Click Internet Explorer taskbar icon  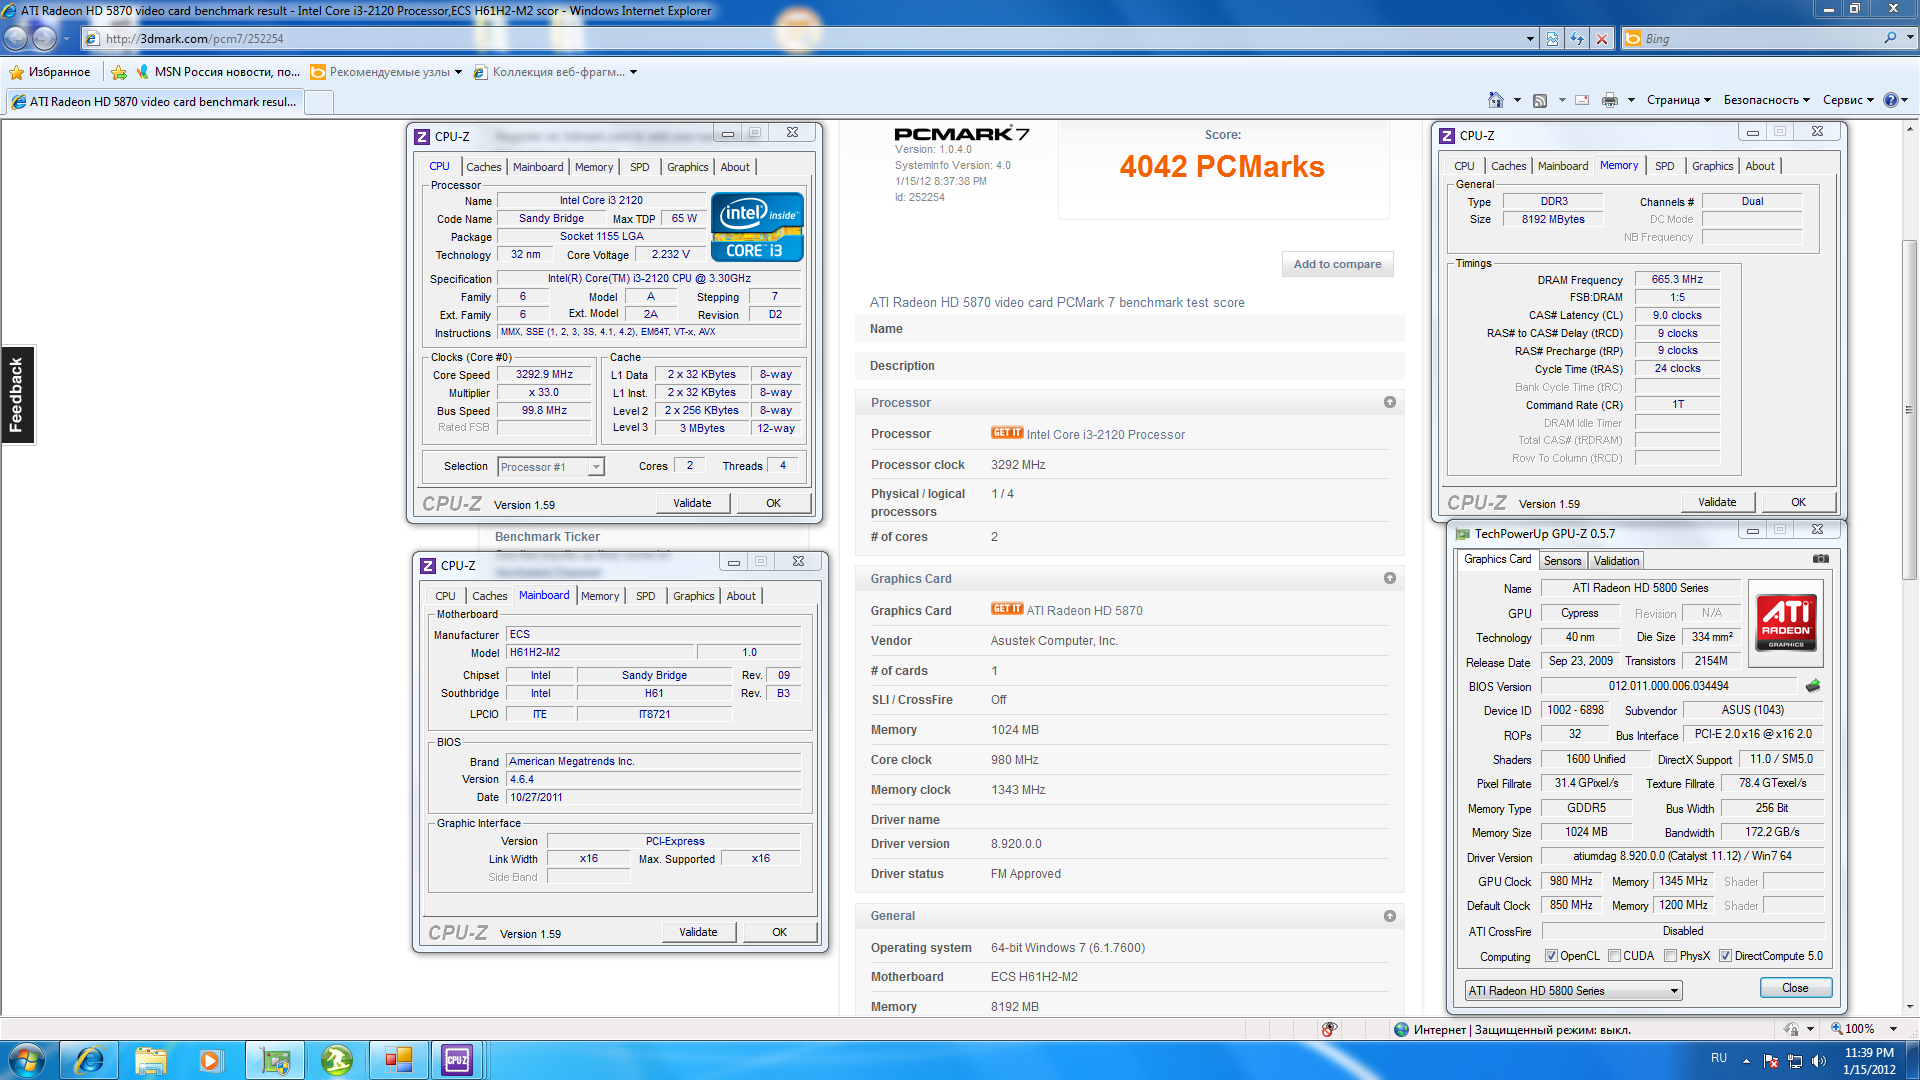tap(89, 1060)
